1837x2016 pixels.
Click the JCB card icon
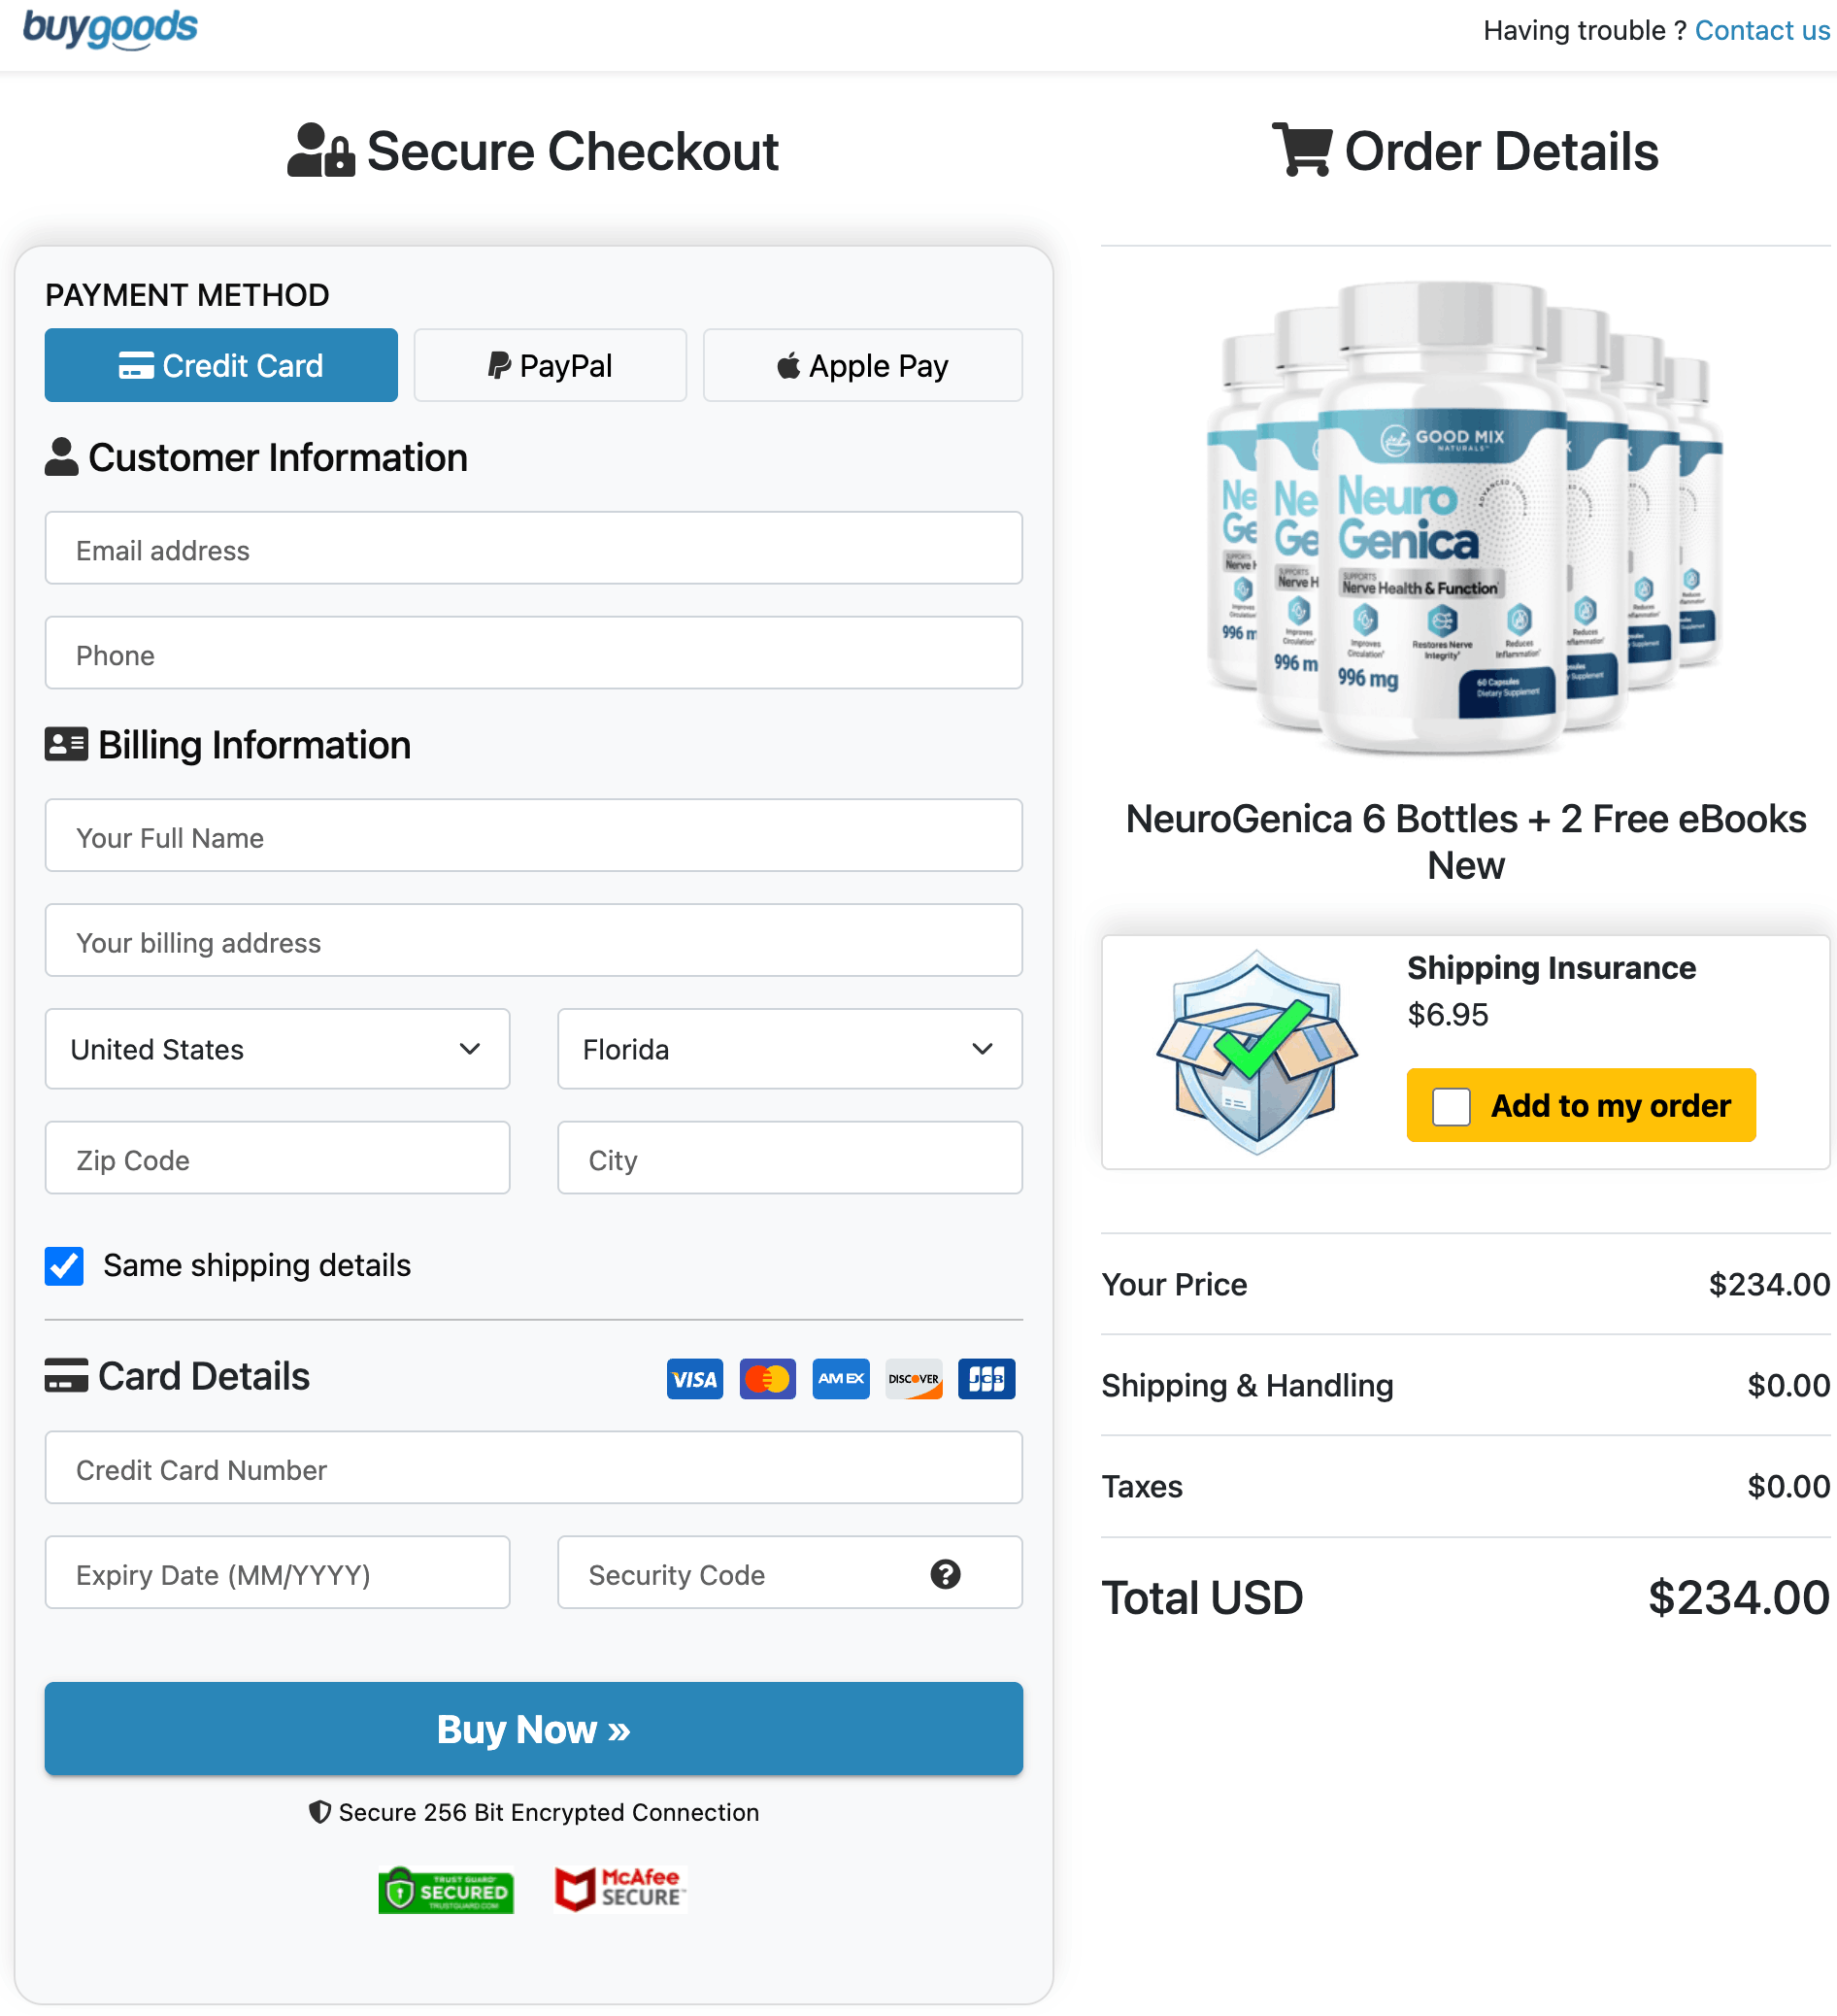point(986,1379)
